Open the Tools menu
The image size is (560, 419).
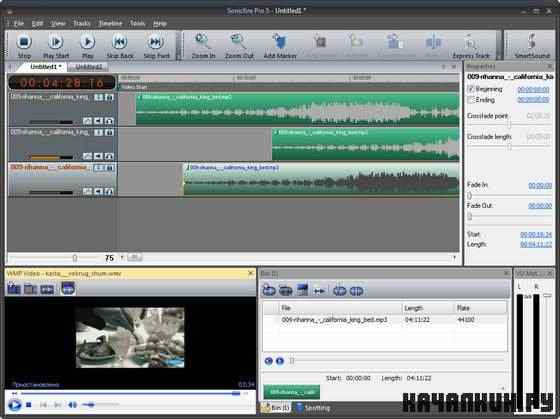click(137, 24)
